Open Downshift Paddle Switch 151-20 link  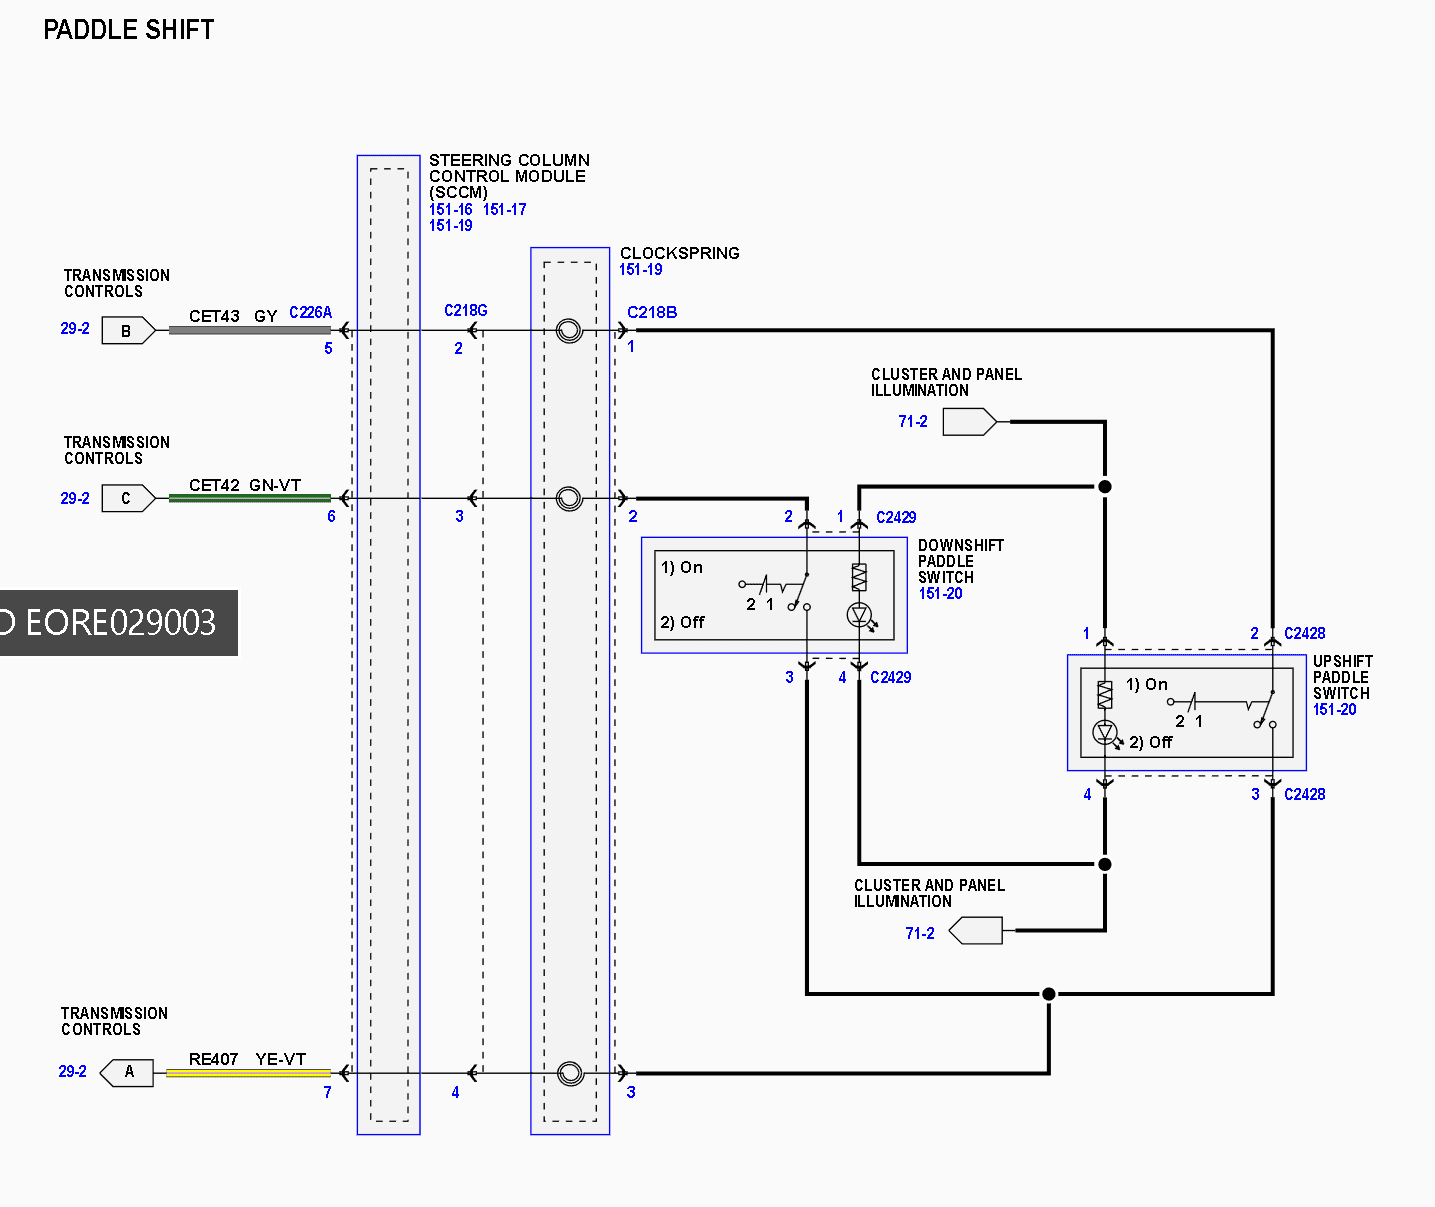pyautogui.click(x=940, y=593)
